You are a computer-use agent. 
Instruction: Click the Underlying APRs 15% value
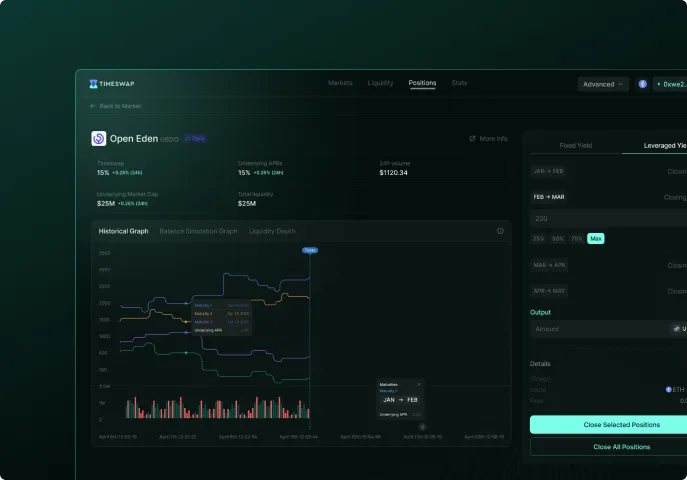tap(244, 173)
